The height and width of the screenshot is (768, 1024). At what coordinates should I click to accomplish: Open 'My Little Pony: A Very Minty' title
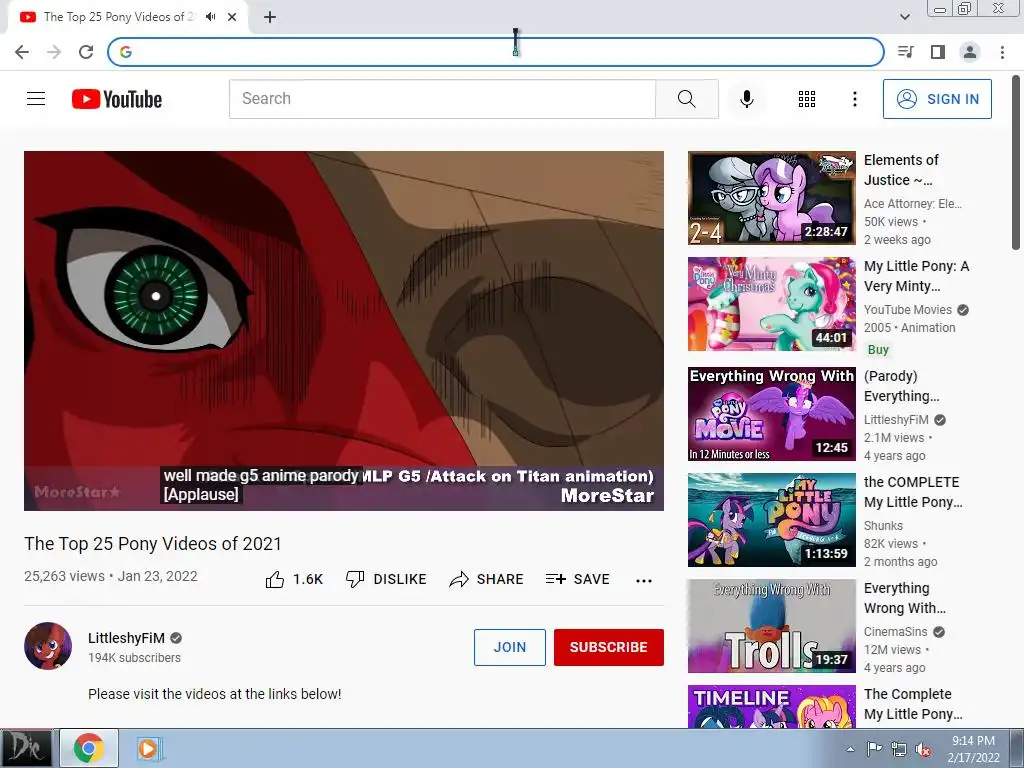coord(916,276)
